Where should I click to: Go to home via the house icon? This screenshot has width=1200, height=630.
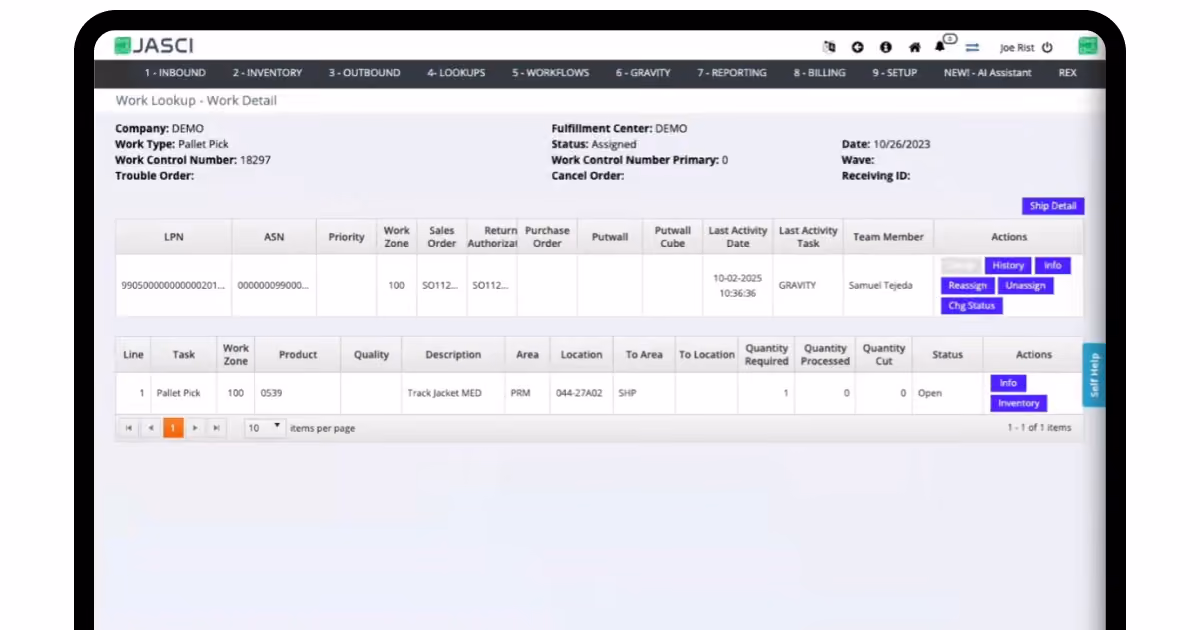pos(914,47)
